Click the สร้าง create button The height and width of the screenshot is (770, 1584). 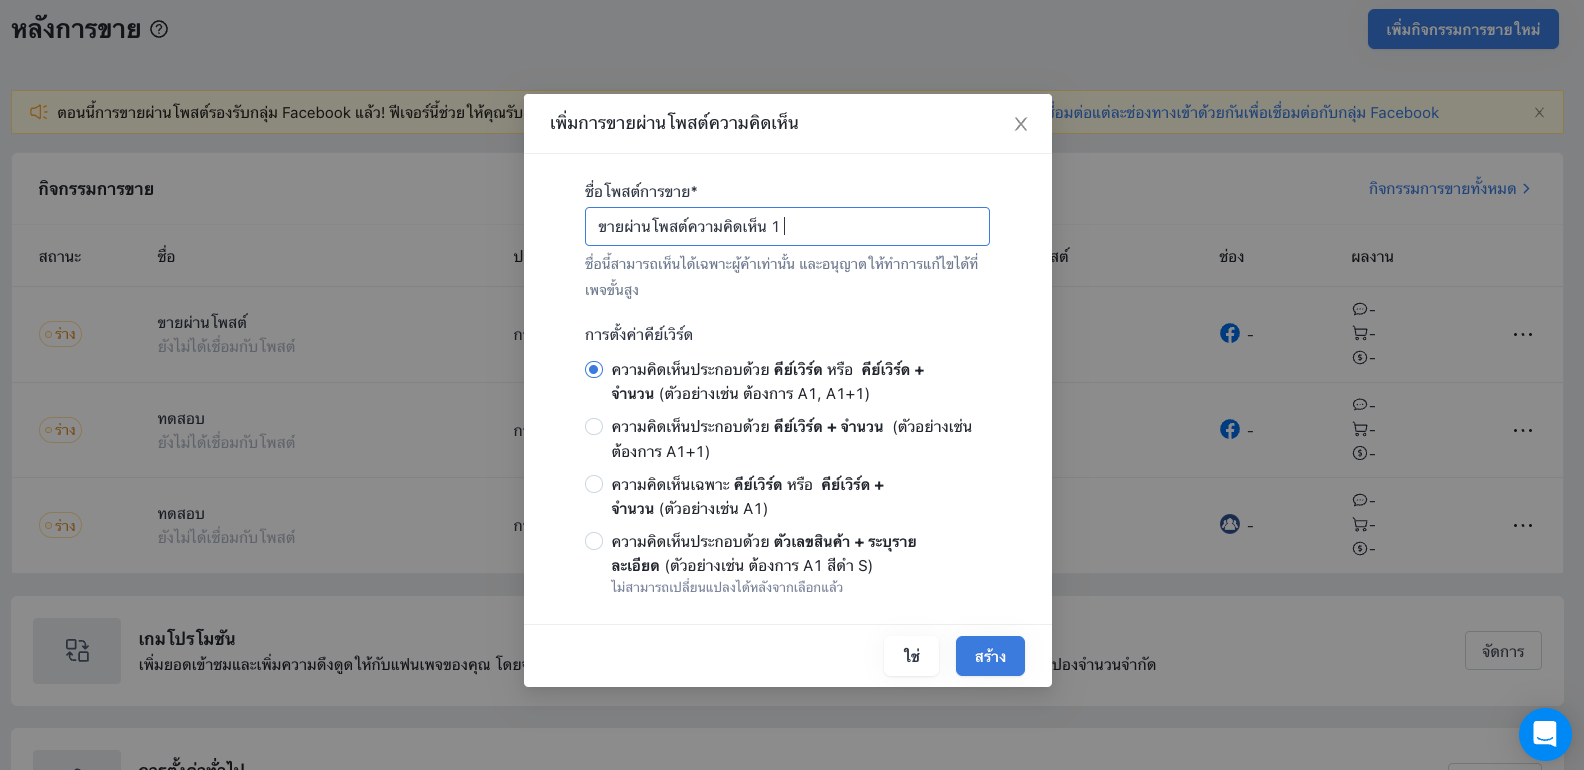tap(990, 656)
